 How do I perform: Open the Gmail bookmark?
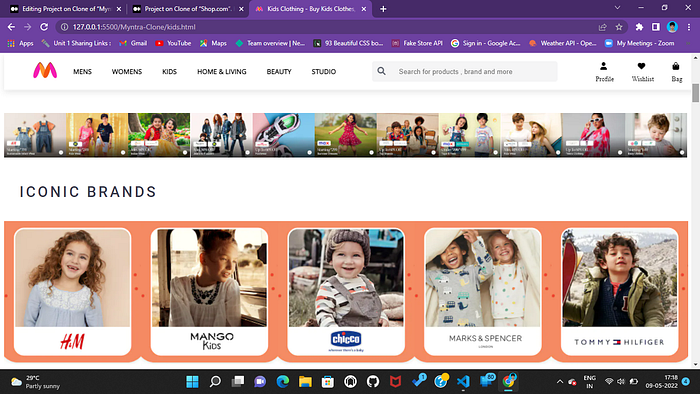133,43
